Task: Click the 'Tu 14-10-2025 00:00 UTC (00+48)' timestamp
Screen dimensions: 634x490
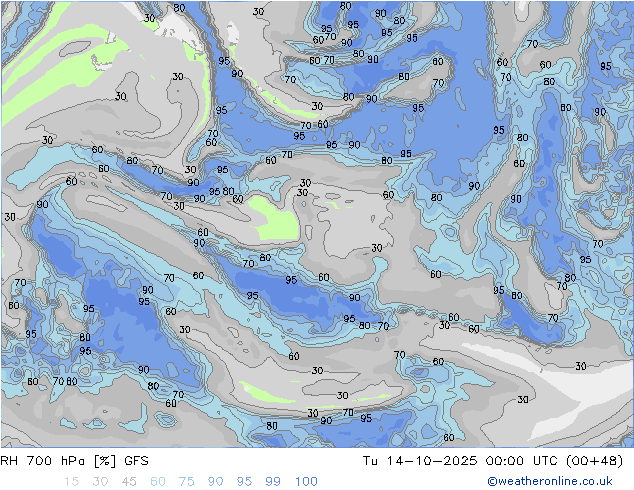Action: click(492, 461)
